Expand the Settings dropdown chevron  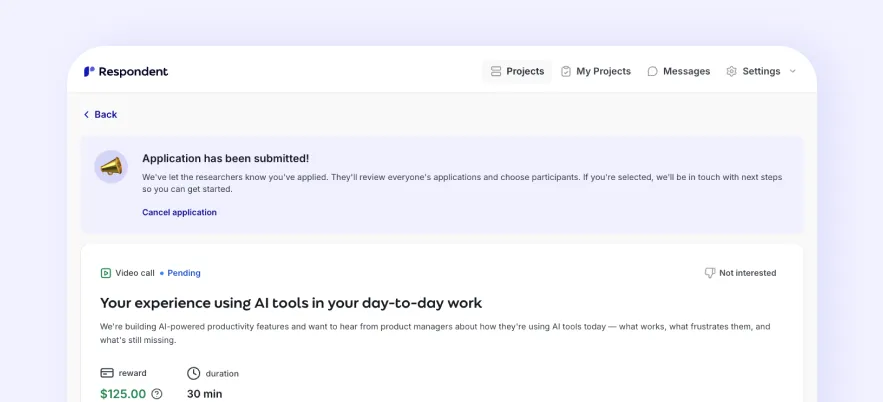click(793, 72)
